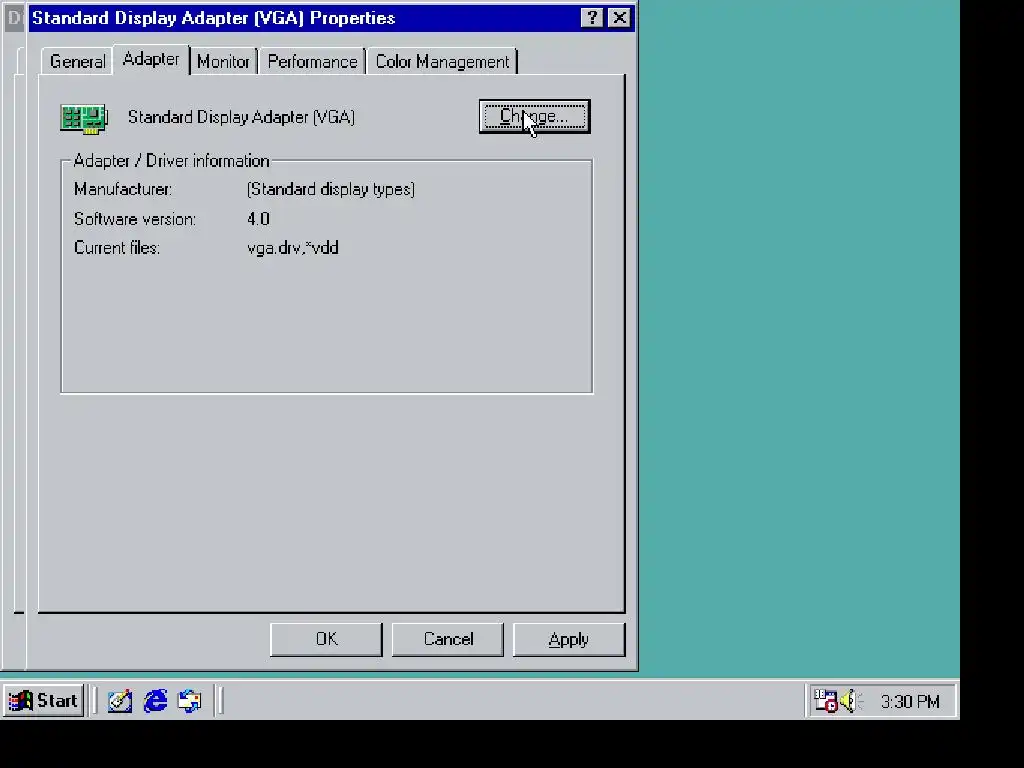Open the Task Scheduler tray icon
This screenshot has width=1024, height=768.
825,701
